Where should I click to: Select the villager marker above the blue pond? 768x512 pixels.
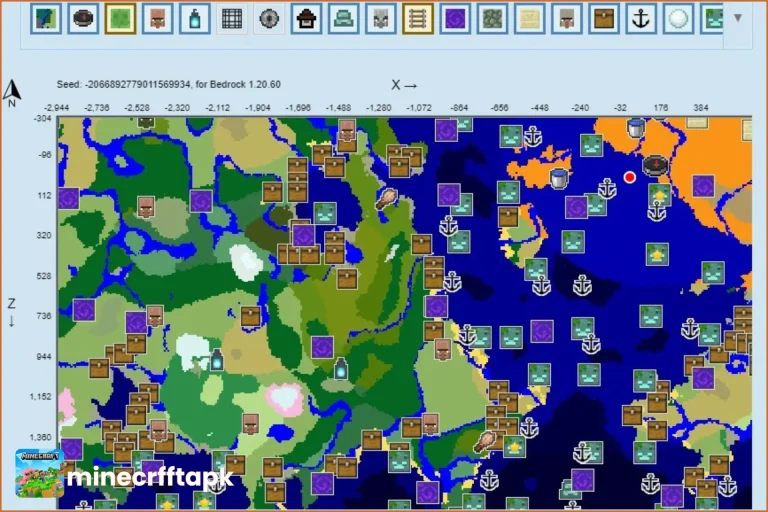pyautogui.click(x=251, y=424)
